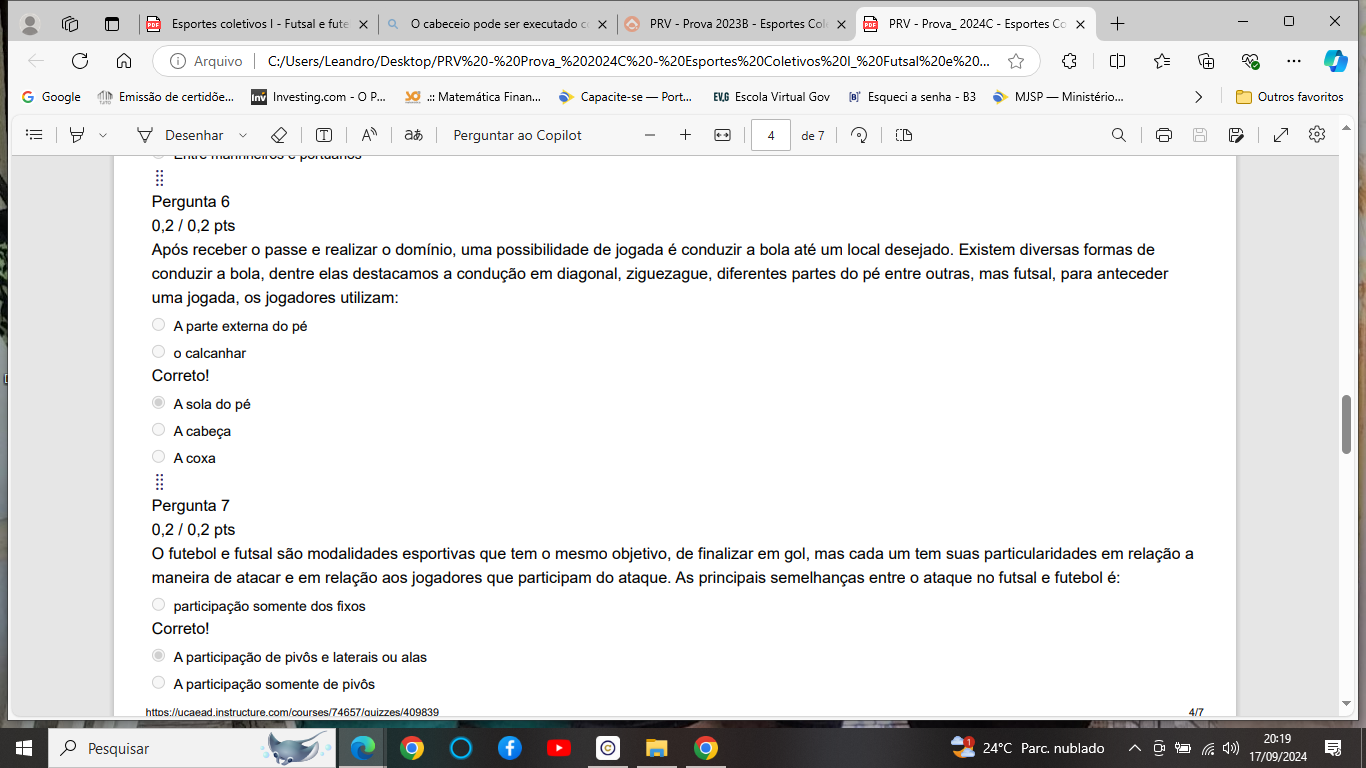Switch page view layout
The height and width of the screenshot is (768, 1366).
pos(904,135)
